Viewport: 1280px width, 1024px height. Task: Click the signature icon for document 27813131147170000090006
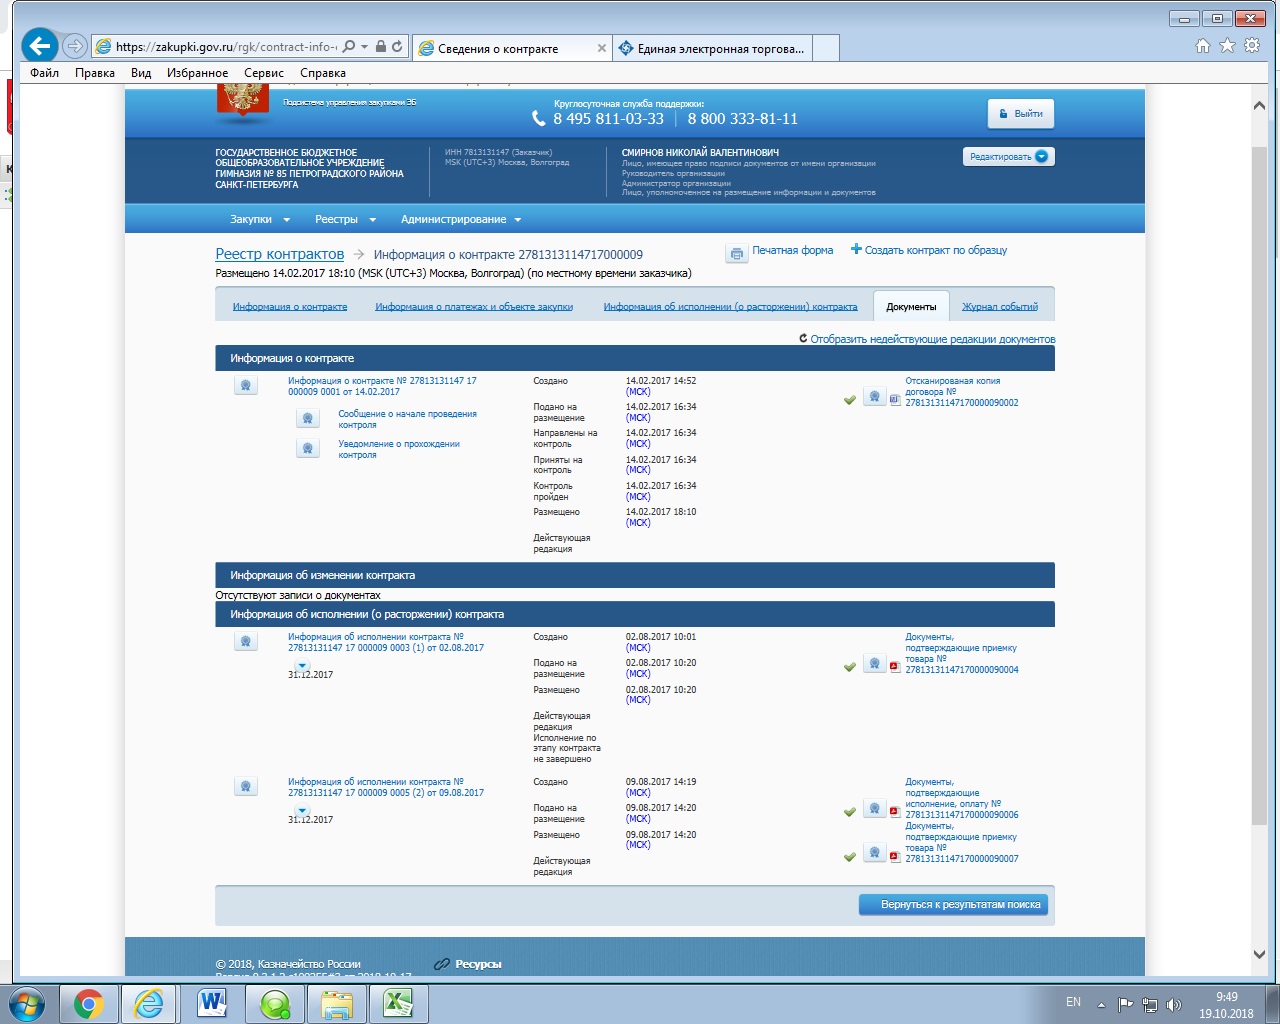tap(874, 809)
